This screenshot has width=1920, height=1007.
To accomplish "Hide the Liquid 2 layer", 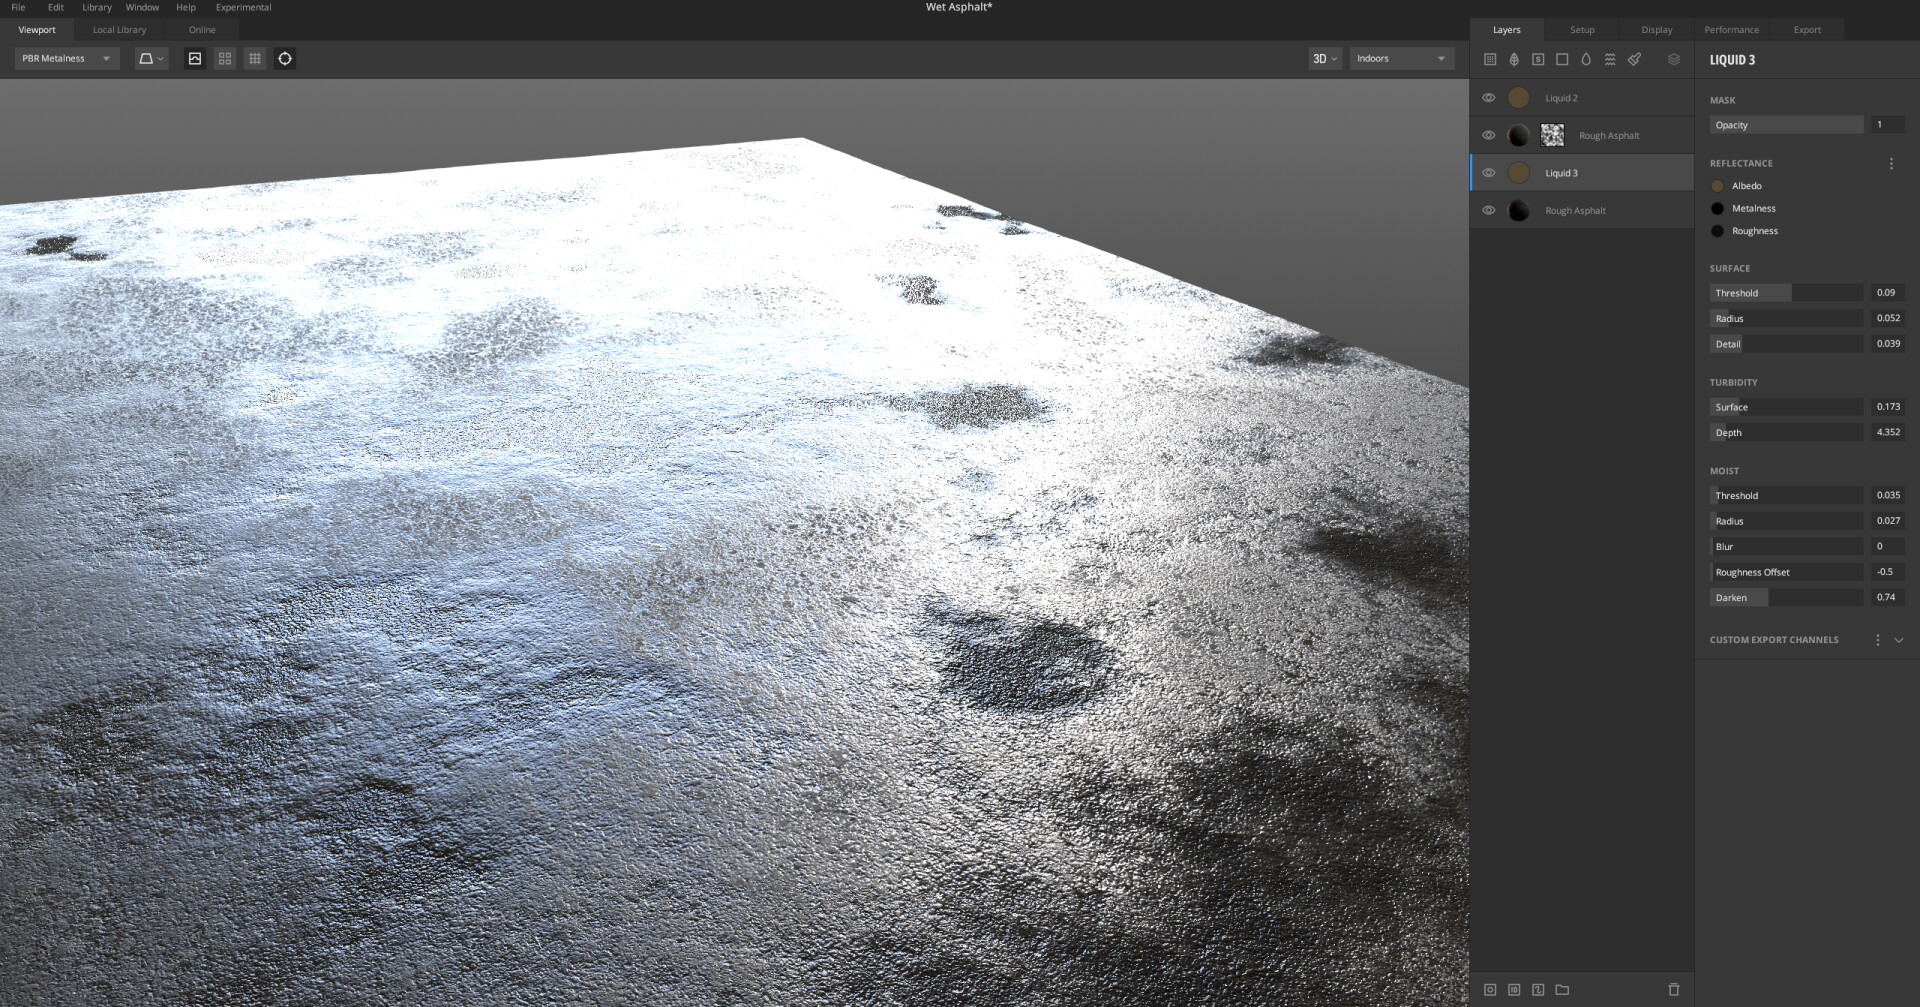I will pyautogui.click(x=1489, y=97).
